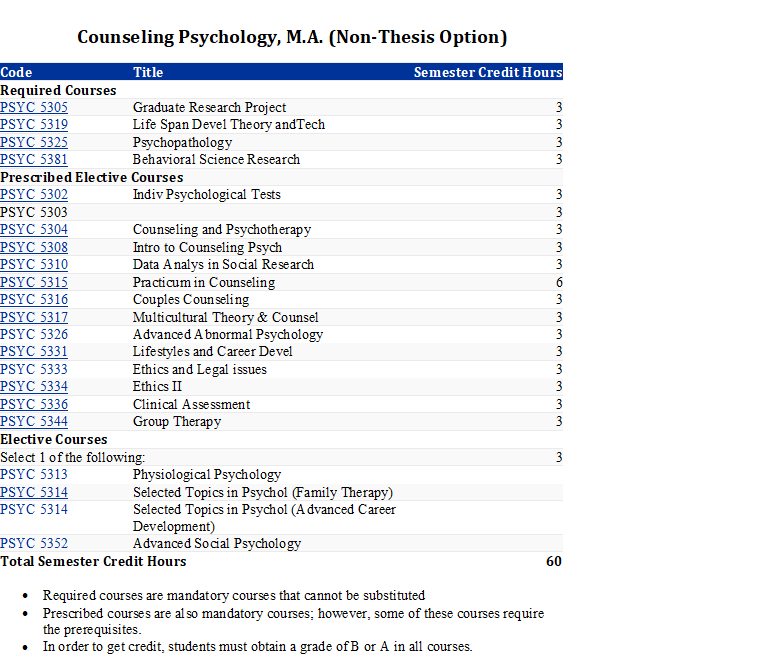This screenshot has height=654, width=768.
Task: Click the Practicum in Counseling title
Action: 204,282
